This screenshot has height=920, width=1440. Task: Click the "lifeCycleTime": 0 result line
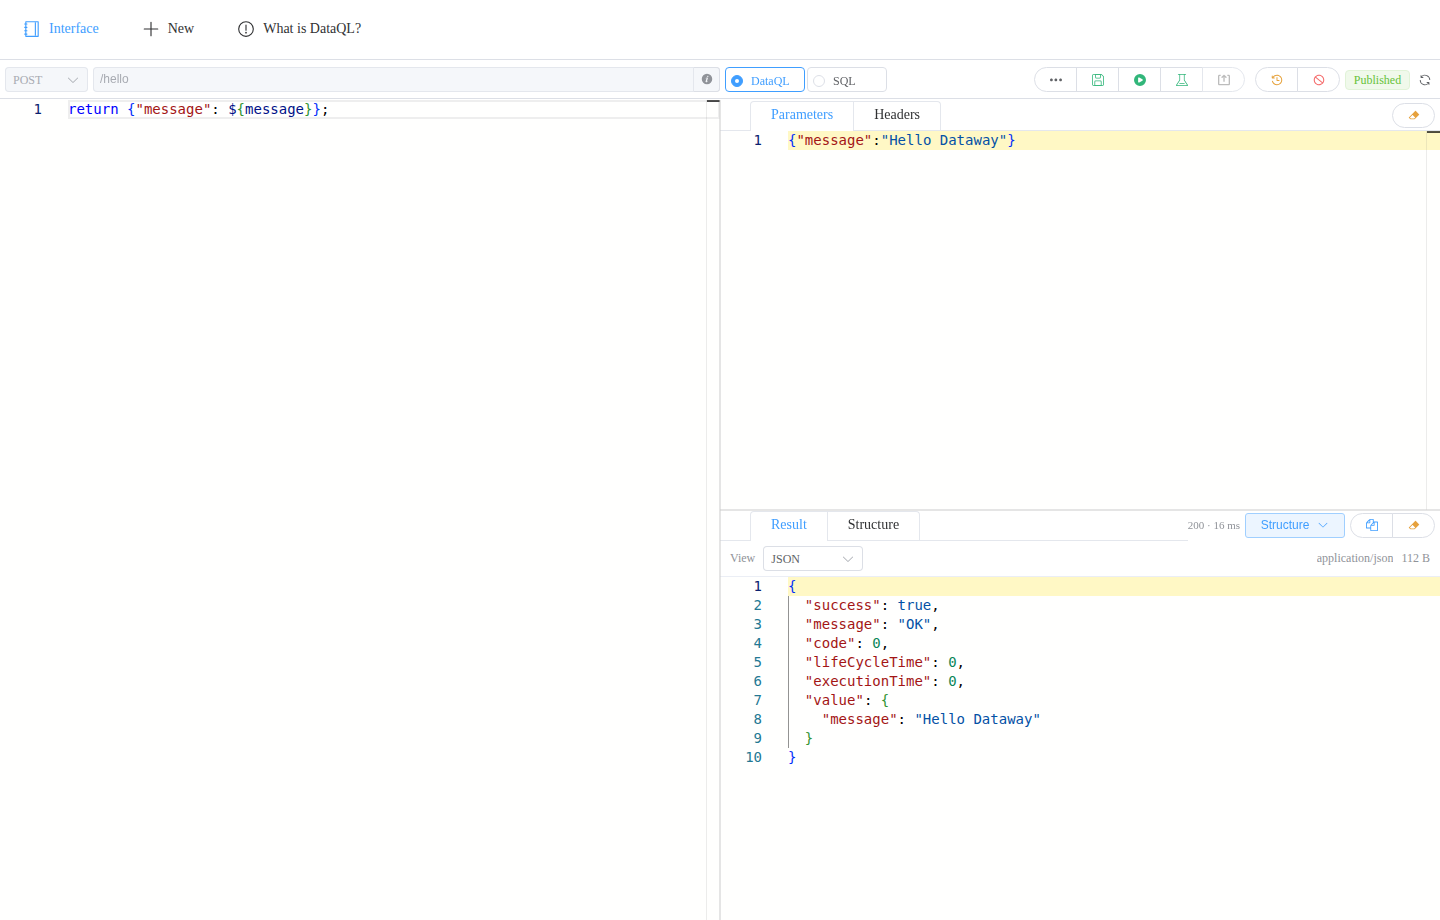pyautogui.click(x=884, y=663)
